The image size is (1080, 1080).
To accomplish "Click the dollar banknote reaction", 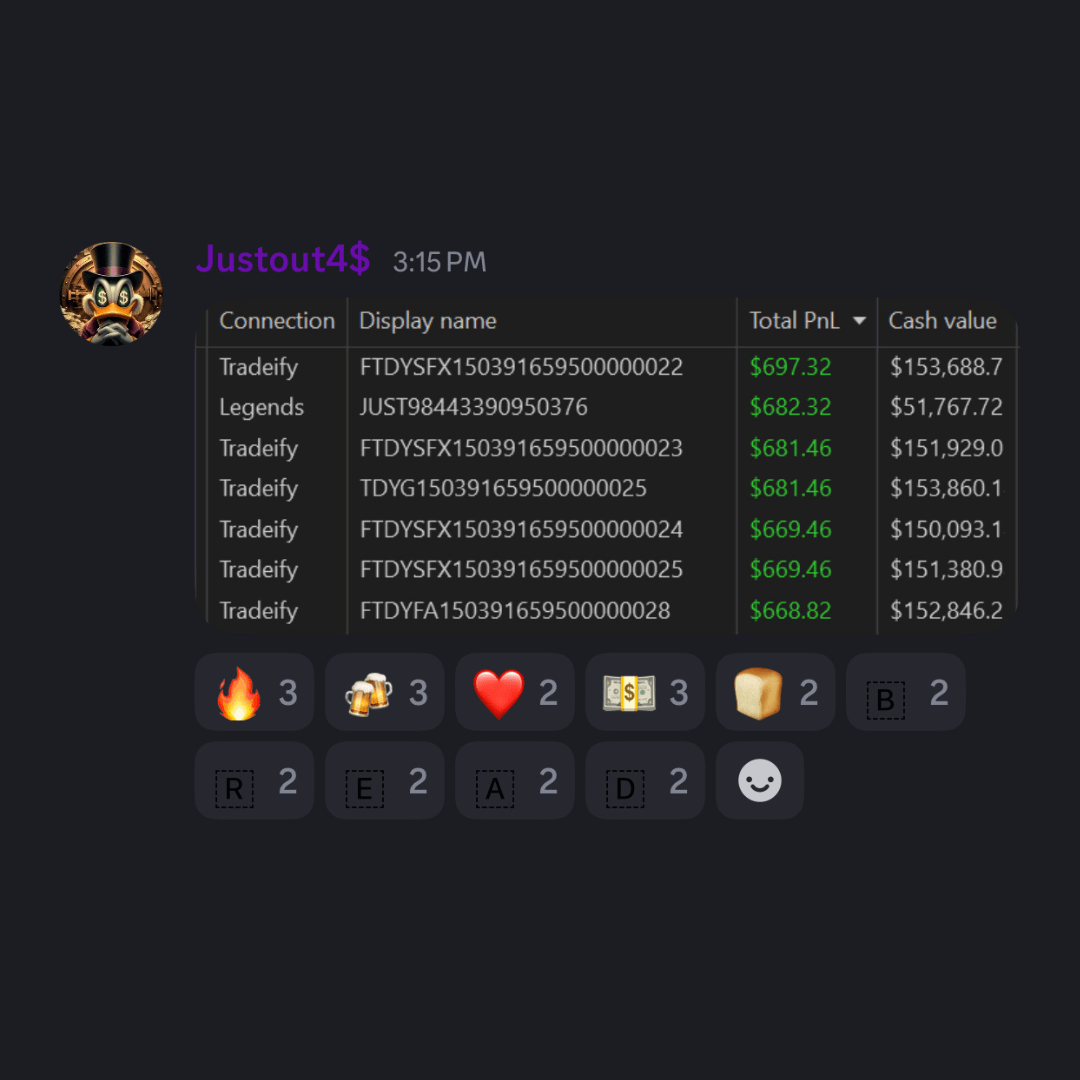I will [x=645, y=692].
